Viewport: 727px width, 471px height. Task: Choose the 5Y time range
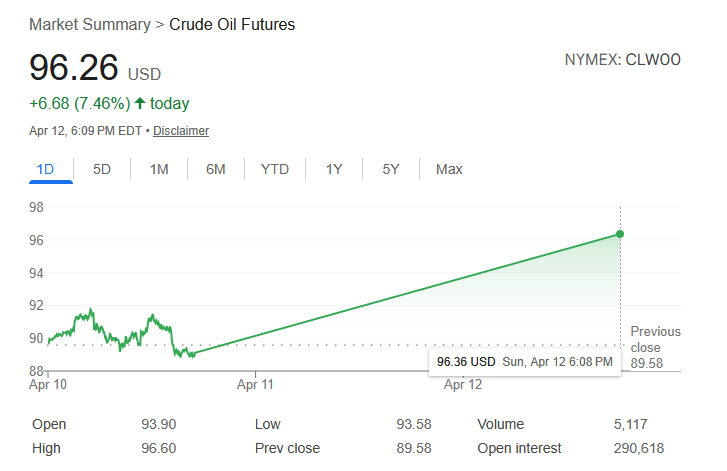pos(391,169)
